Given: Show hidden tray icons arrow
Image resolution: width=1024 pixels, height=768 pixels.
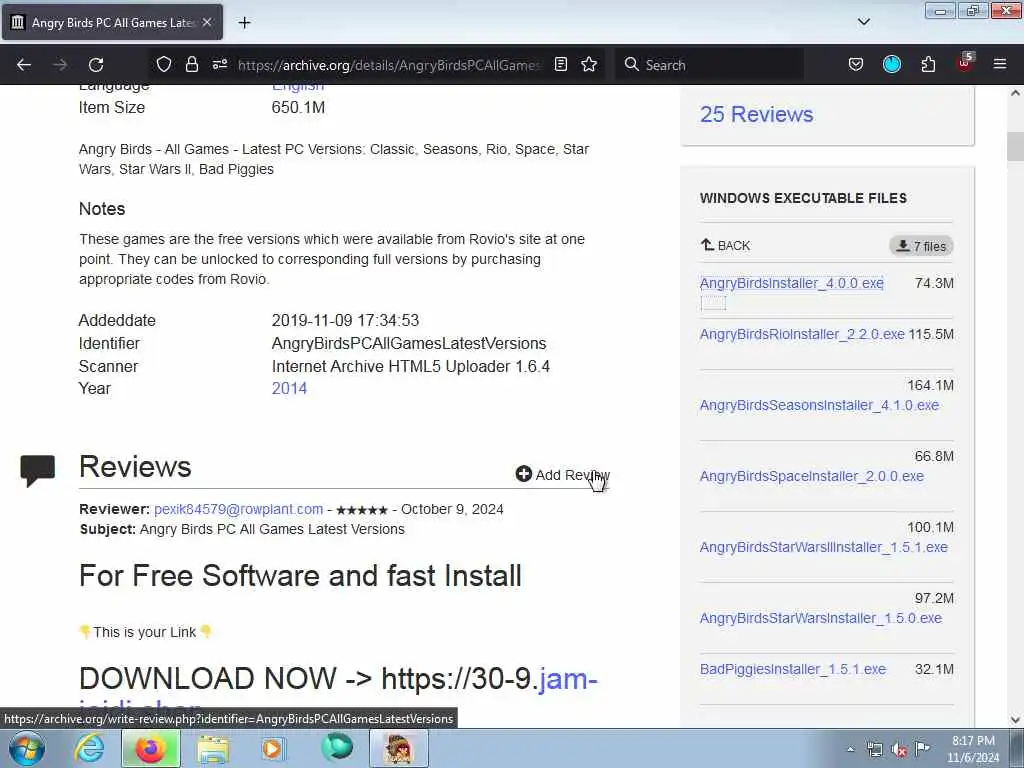Looking at the screenshot, I should [850, 749].
